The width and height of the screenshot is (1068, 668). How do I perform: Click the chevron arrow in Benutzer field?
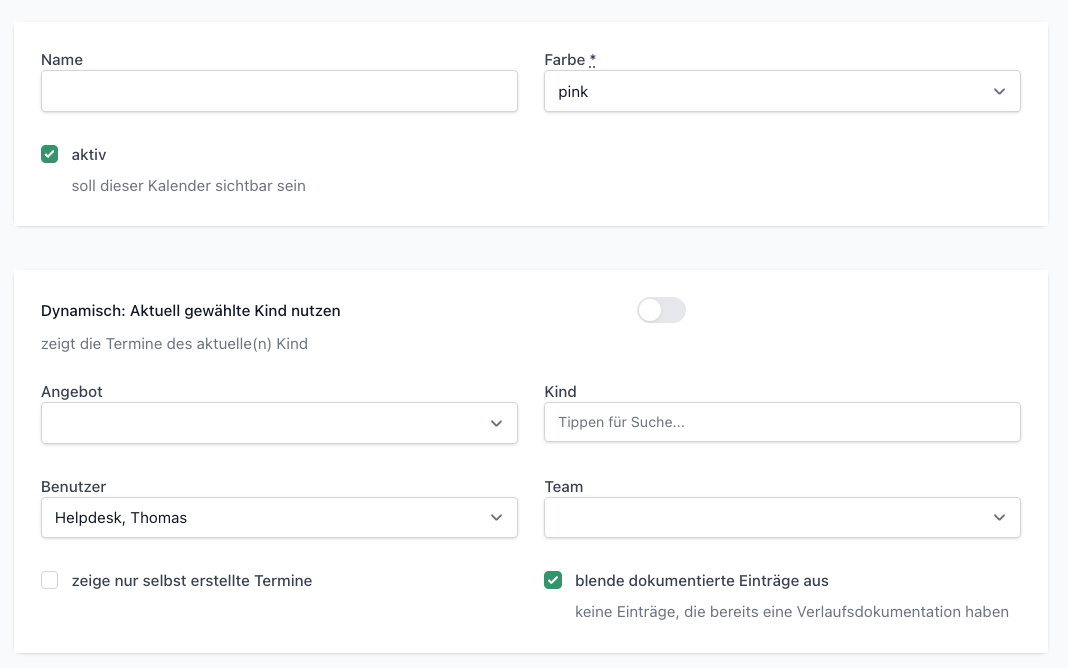point(496,518)
